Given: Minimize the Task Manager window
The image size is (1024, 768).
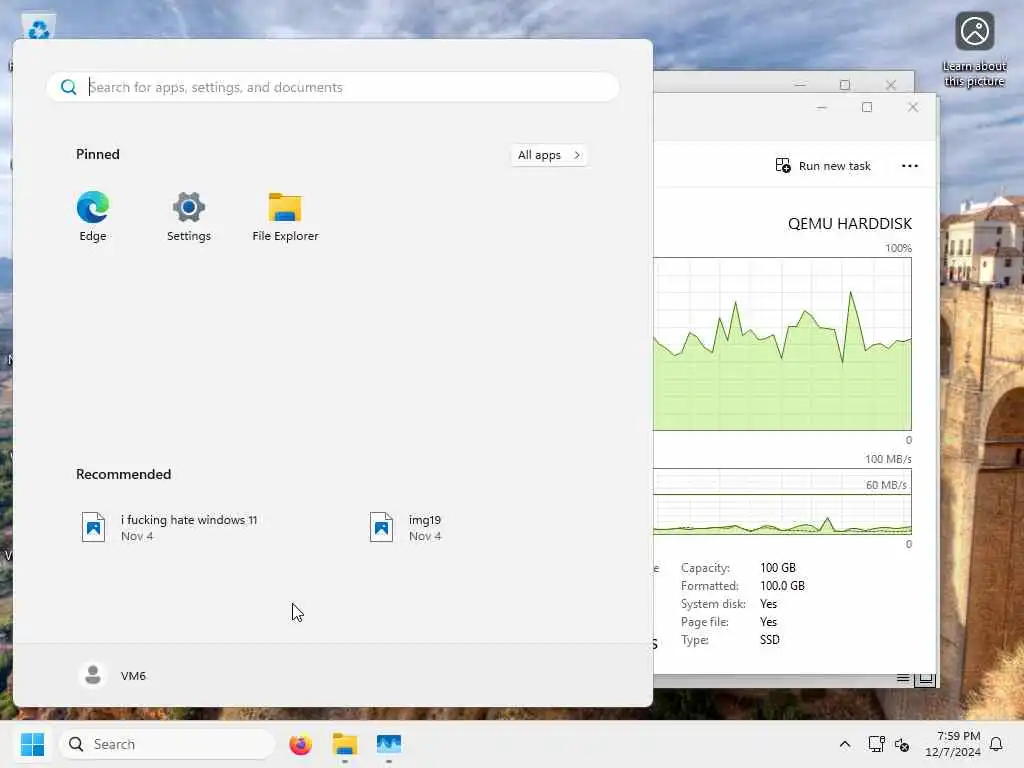Looking at the screenshot, I should pos(822,107).
